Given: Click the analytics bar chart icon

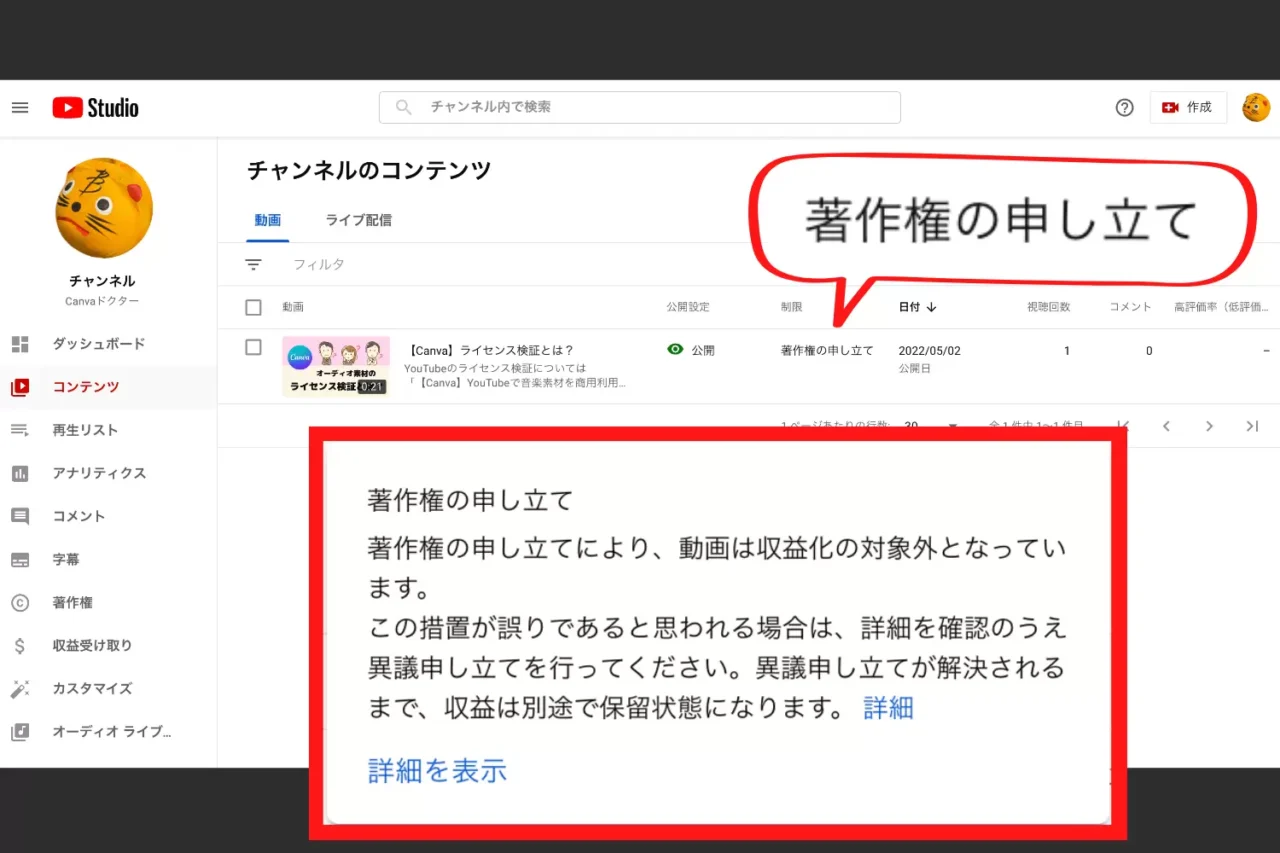Looking at the screenshot, I should (x=20, y=473).
